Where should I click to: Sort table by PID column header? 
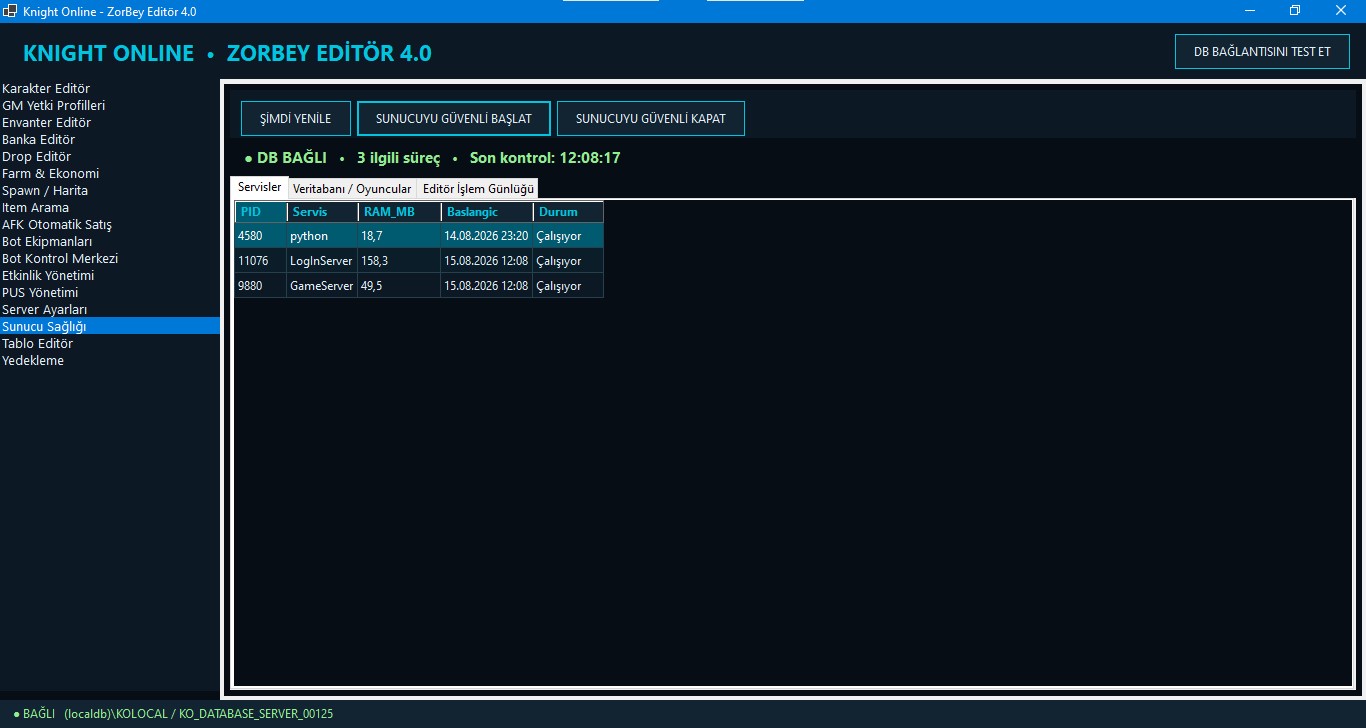(261, 212)
